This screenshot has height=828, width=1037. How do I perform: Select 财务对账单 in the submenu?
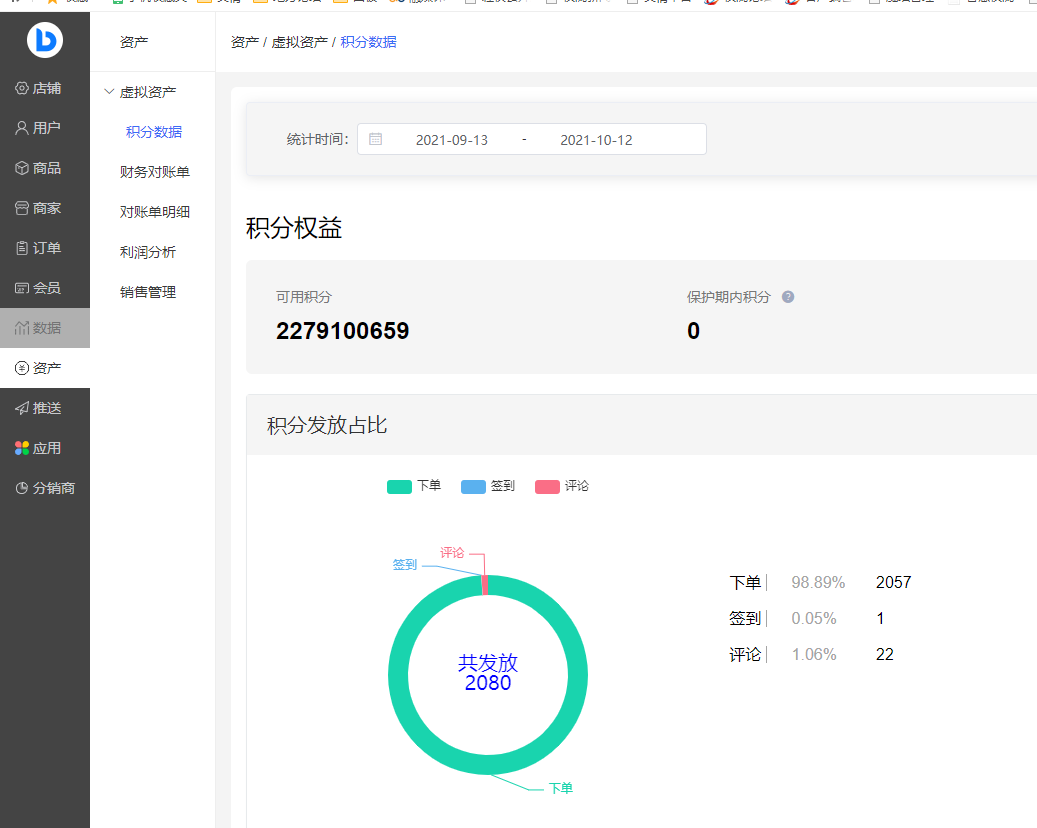[x=154, y=172]
